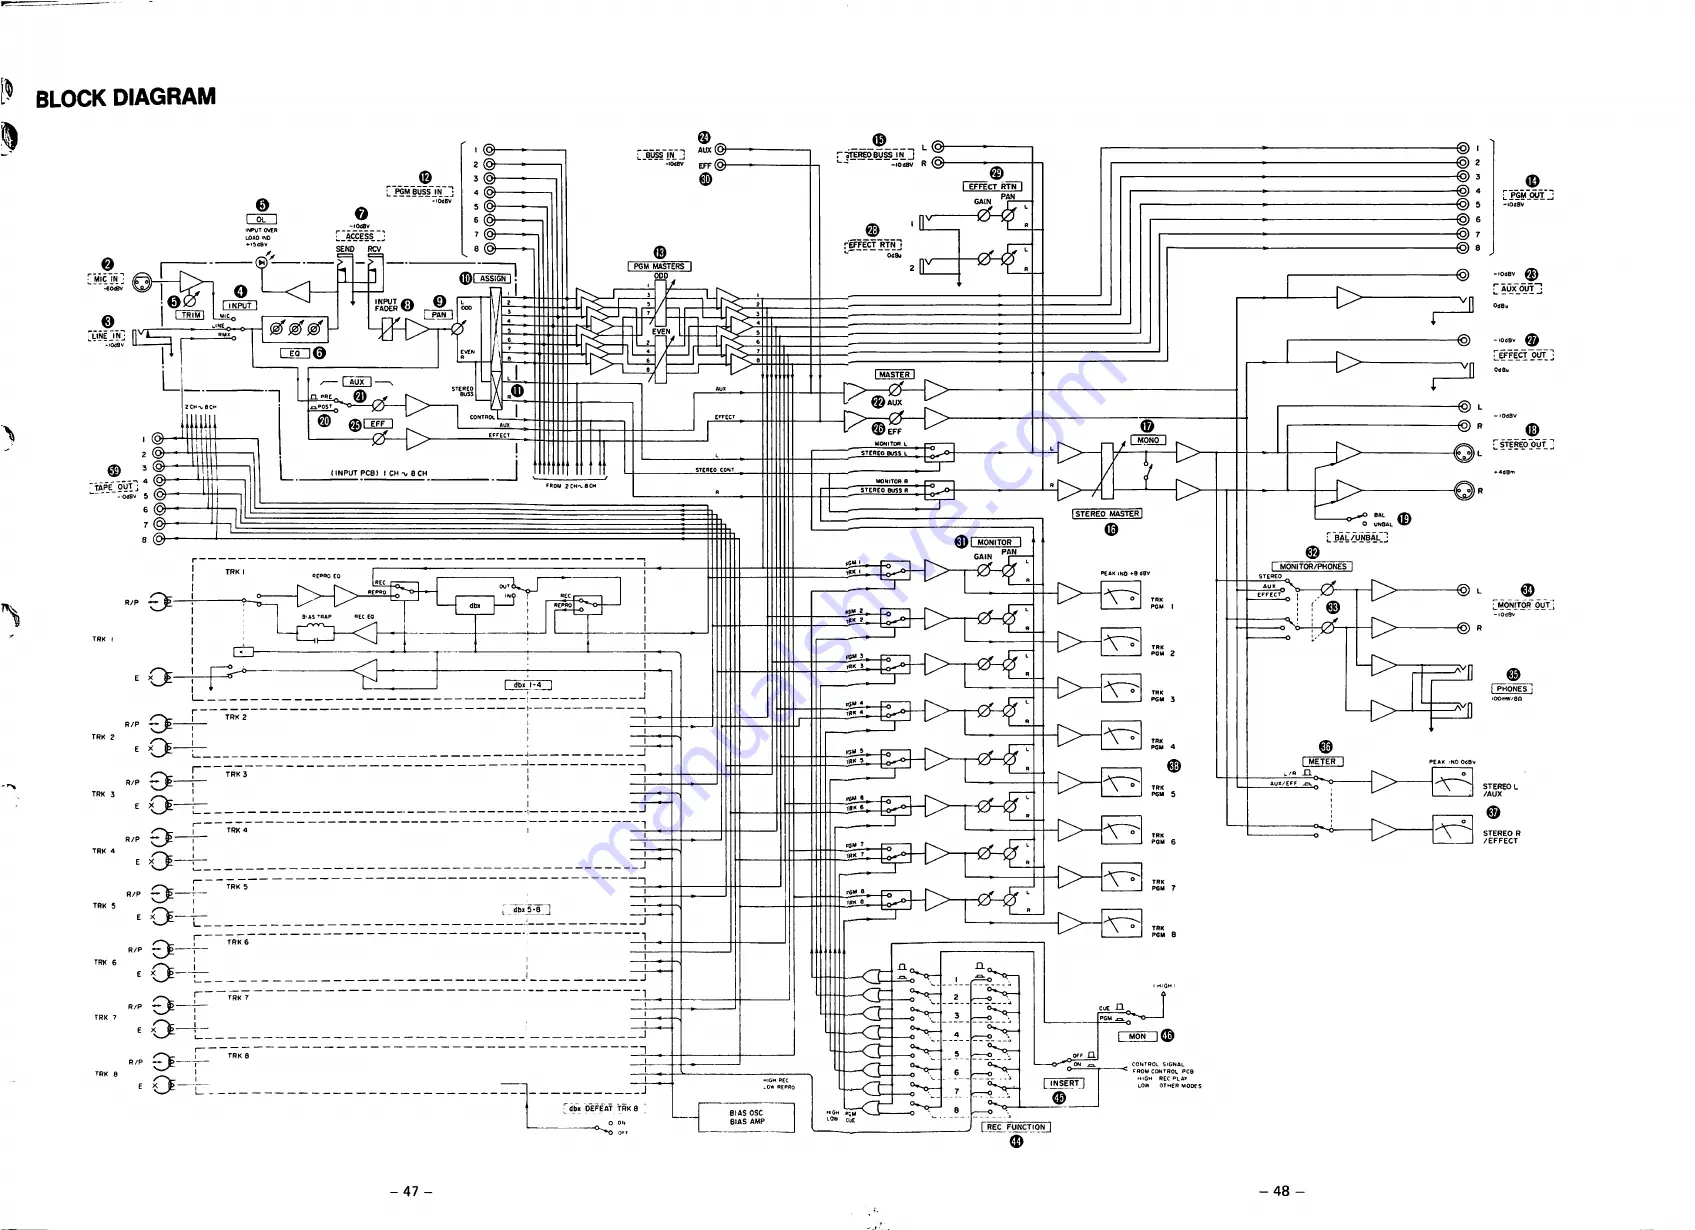Click the BUSS IN EFF jack
1695x1230 pixels.
tap(719, 165)
